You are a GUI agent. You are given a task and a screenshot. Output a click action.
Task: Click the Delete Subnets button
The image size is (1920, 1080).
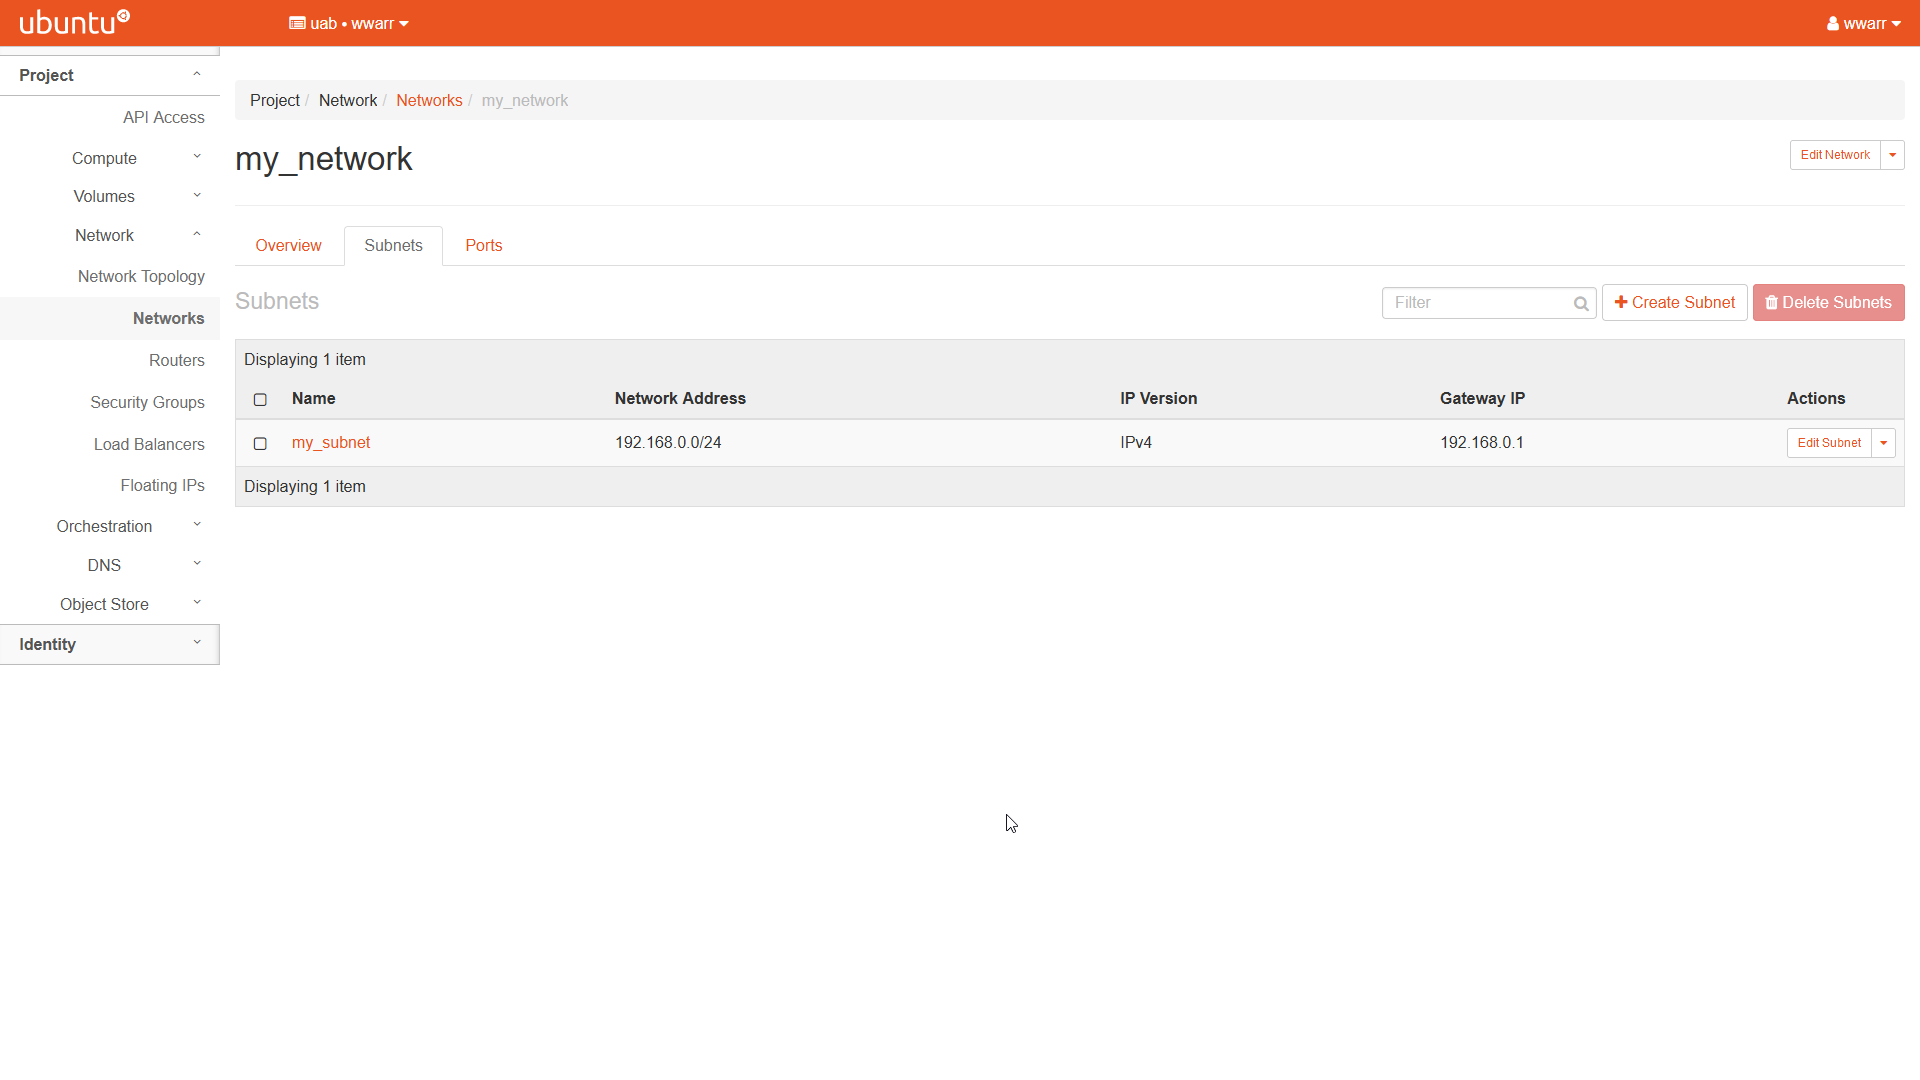pyautogui.click(x=1828, y=303)
